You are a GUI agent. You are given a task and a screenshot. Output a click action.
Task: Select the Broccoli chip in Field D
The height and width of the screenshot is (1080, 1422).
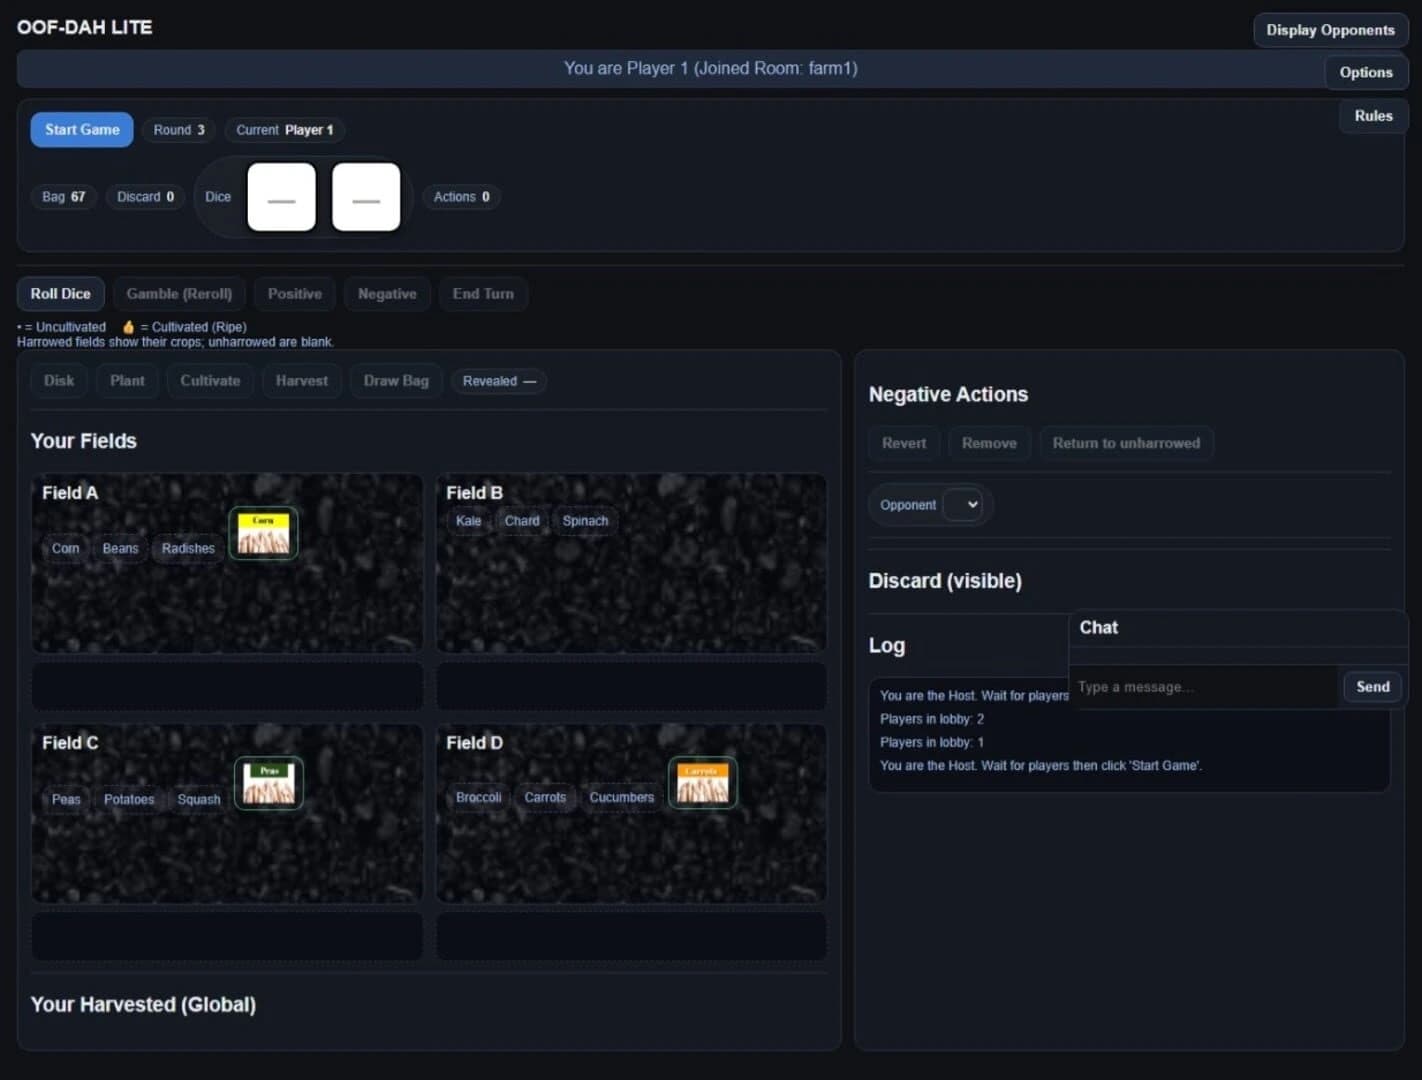pos(479,797)
